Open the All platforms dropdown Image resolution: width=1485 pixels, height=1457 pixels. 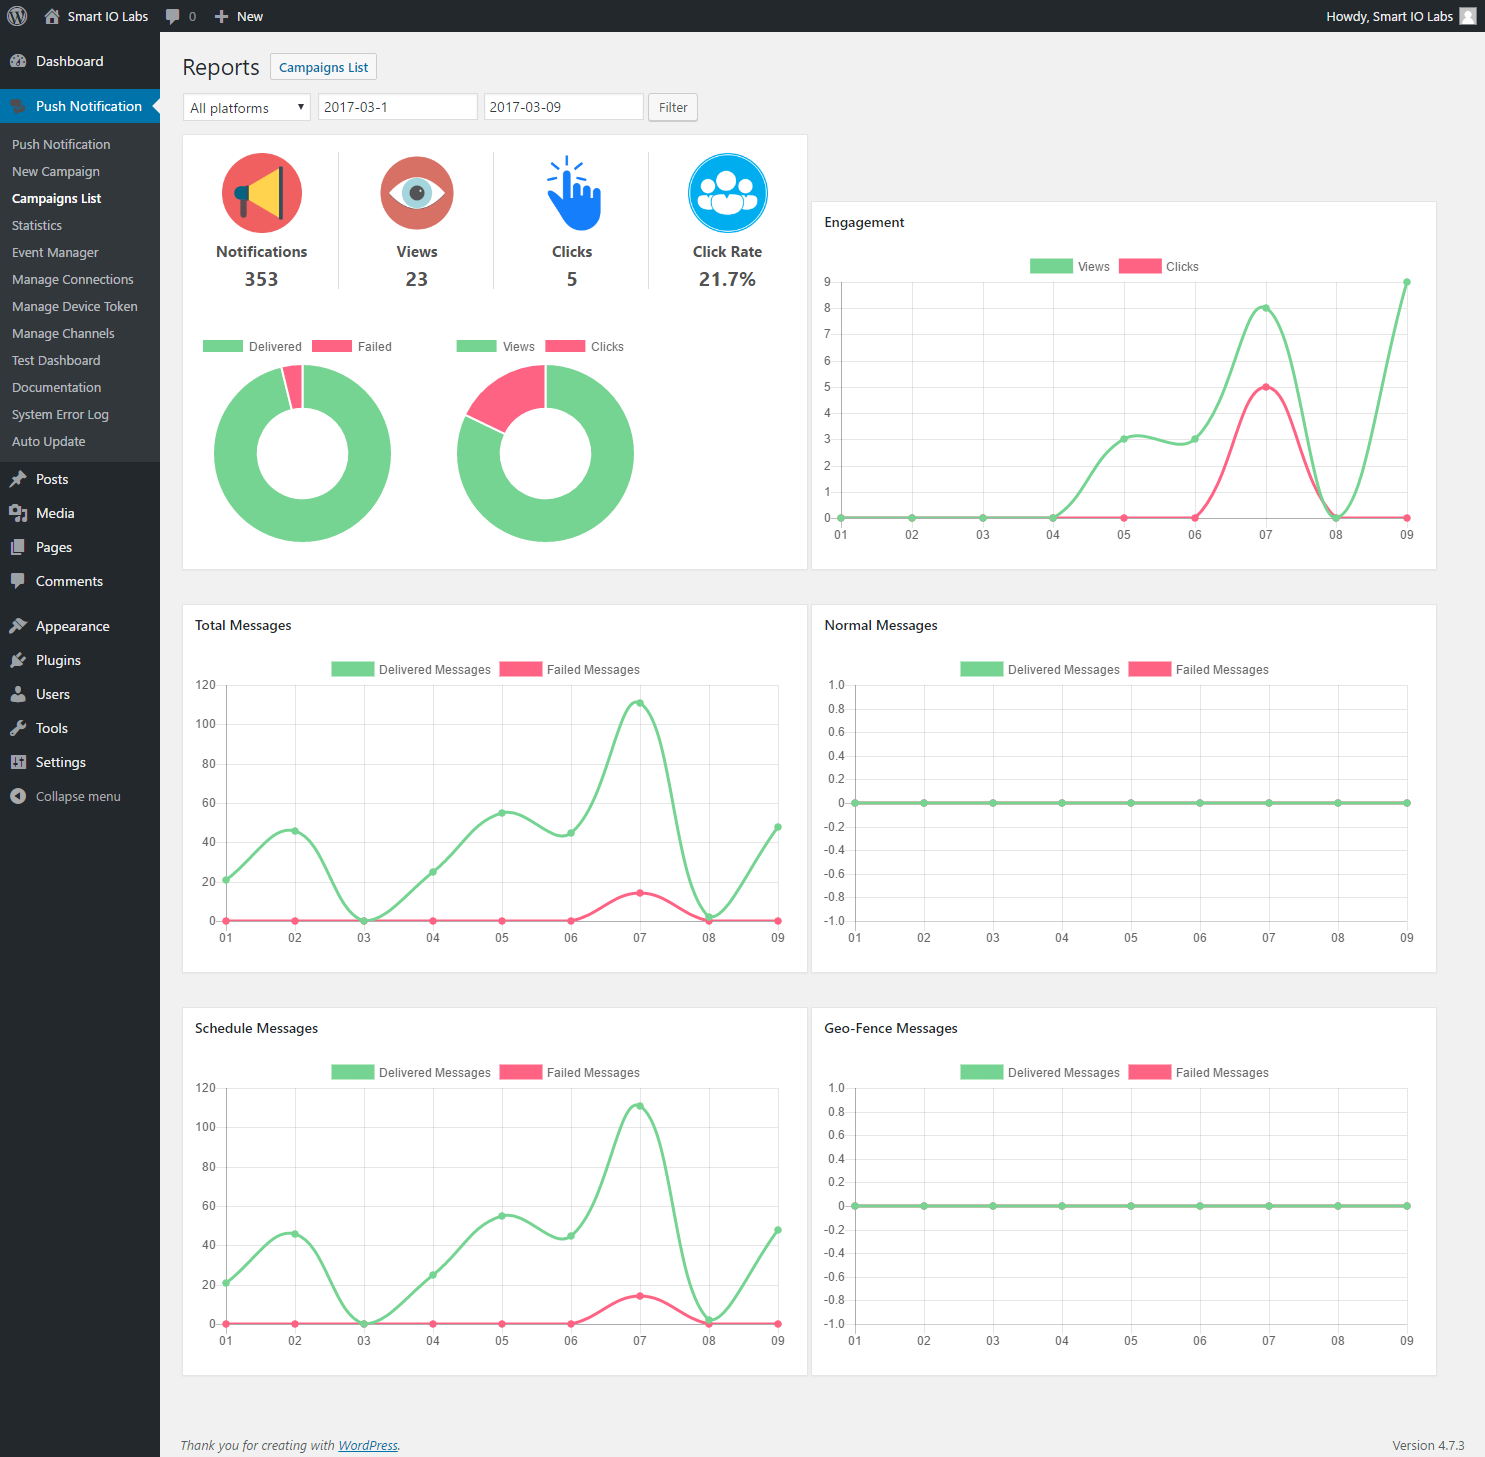(x=247, y=107)
